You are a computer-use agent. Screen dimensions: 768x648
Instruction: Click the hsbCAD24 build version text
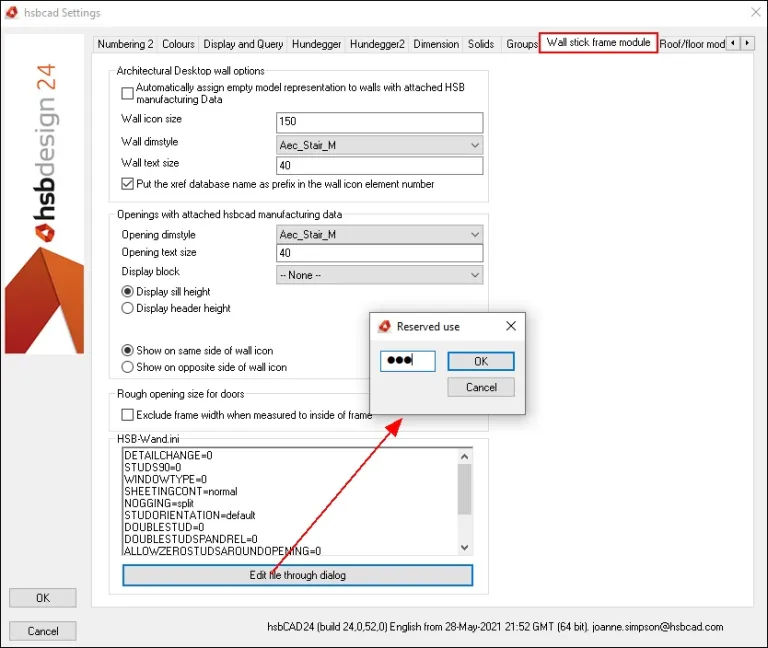point(495,626)
